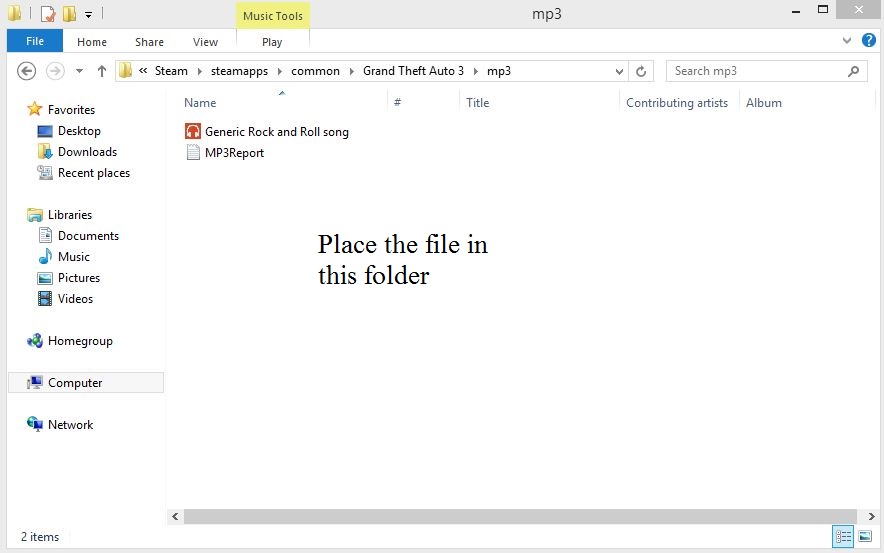Click the folder icon in the title bar
884x553 pixels.
tap(15, 13)
